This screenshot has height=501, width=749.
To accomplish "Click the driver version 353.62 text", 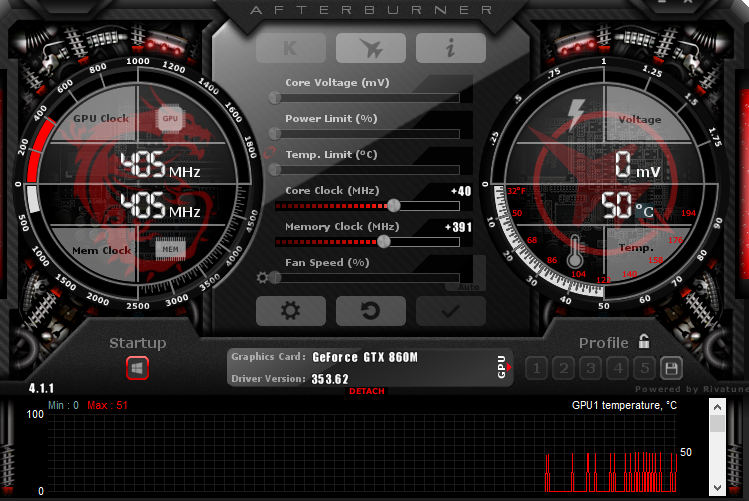I will (330, 379).
